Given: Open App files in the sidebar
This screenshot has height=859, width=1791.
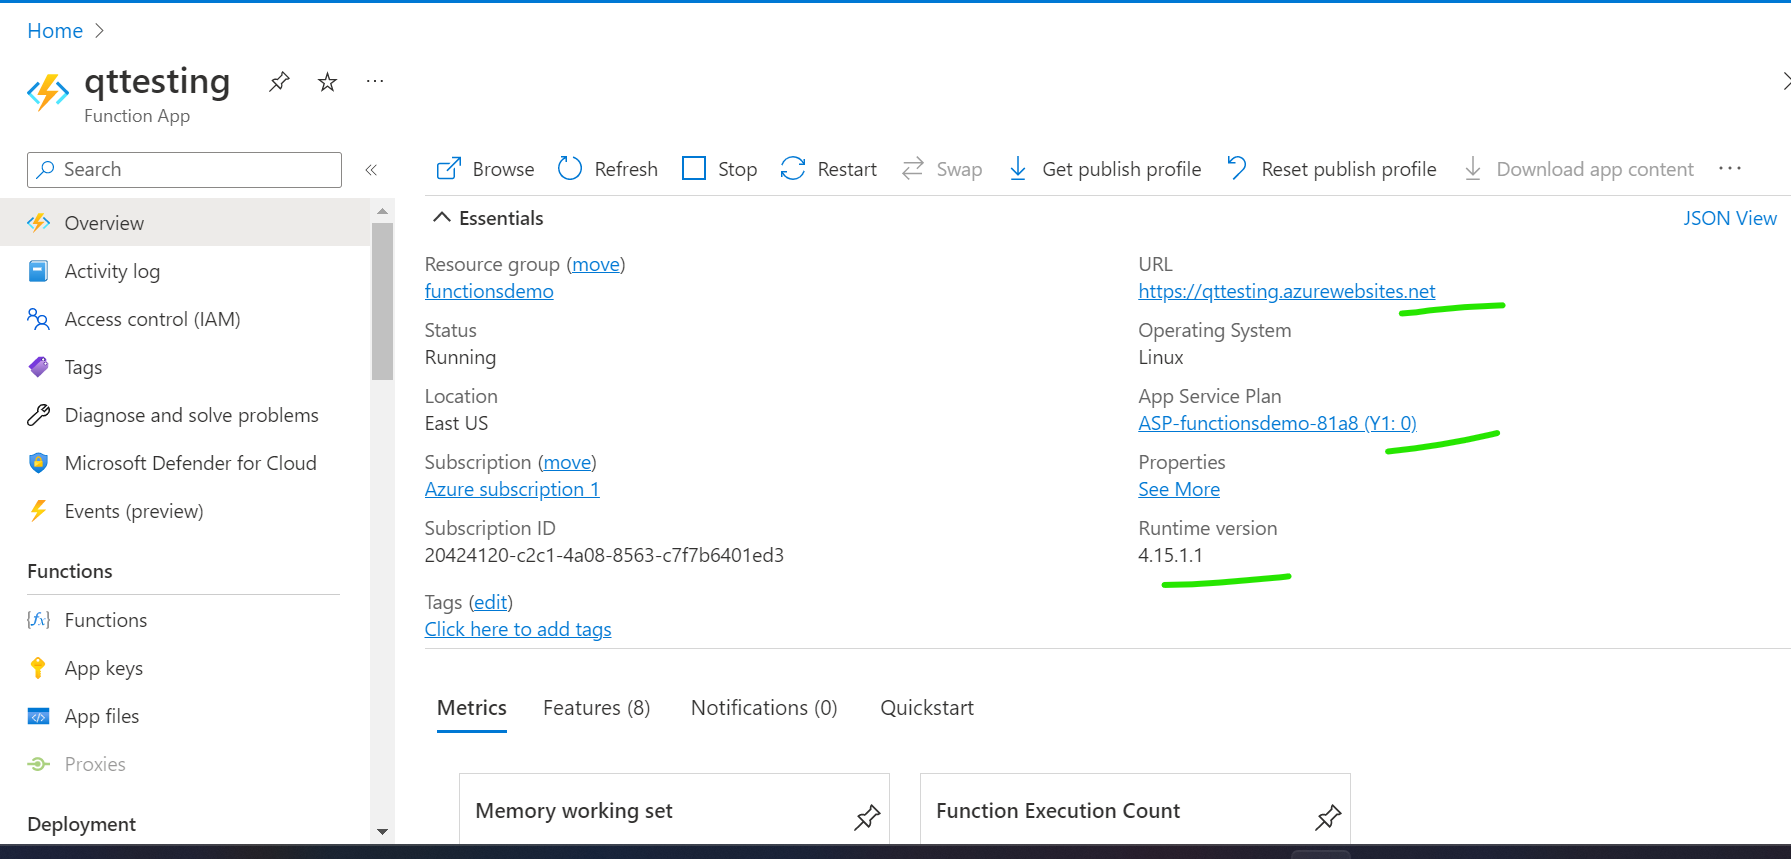Looking at the screenshot, I should 185,716.
